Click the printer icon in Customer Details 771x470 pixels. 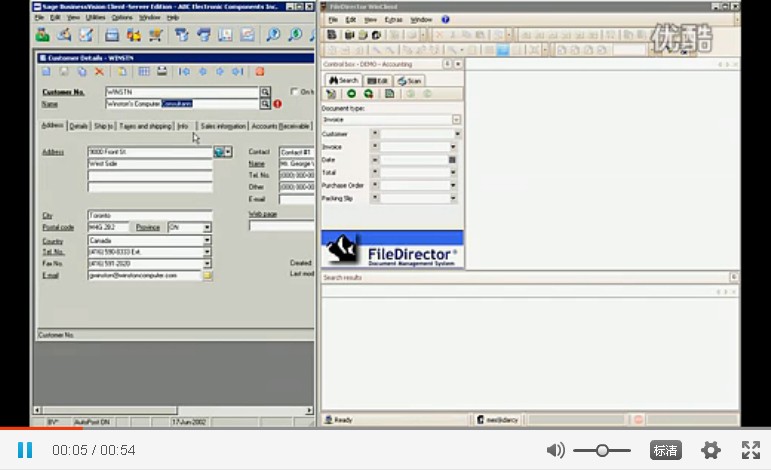click(x=162, y=72)
